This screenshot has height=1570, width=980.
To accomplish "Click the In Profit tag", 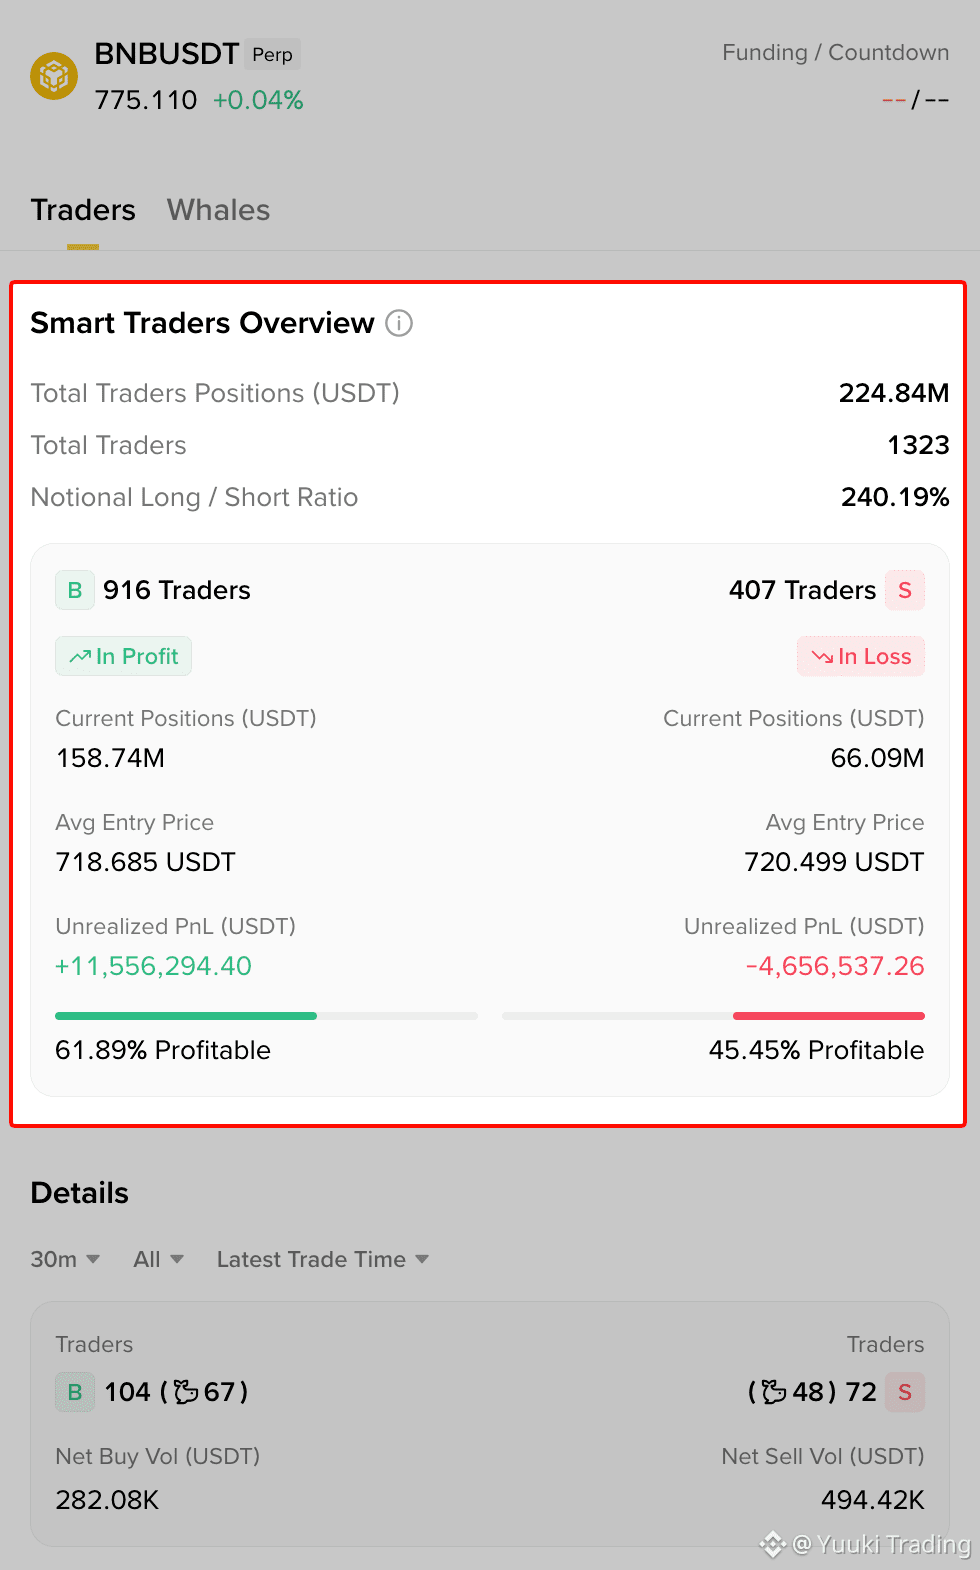I will 123,656.
